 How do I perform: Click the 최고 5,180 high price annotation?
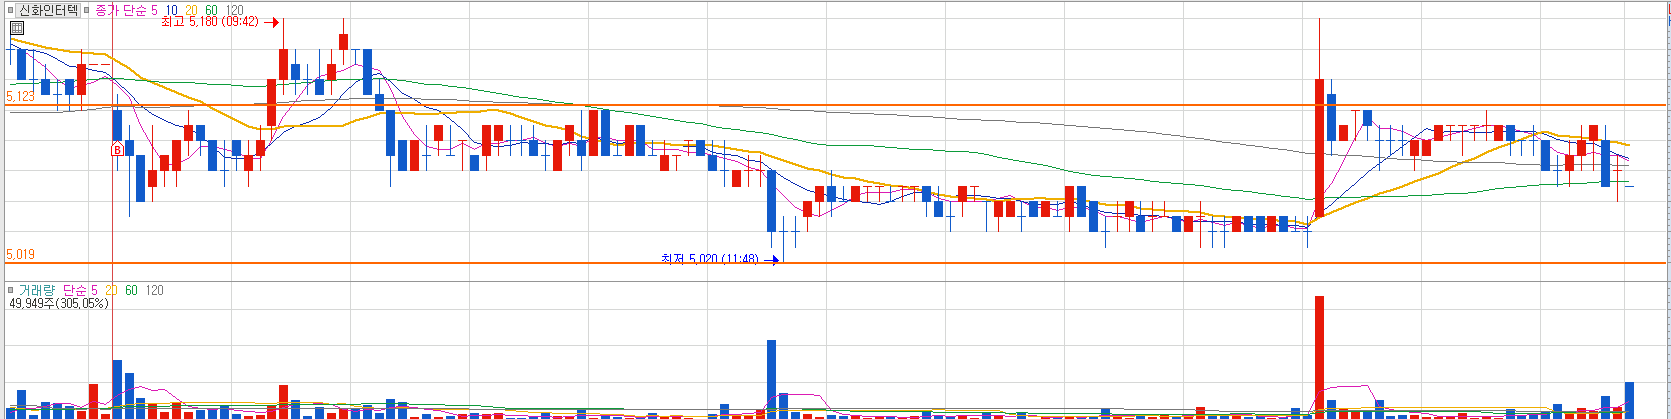tap(210, 21)
